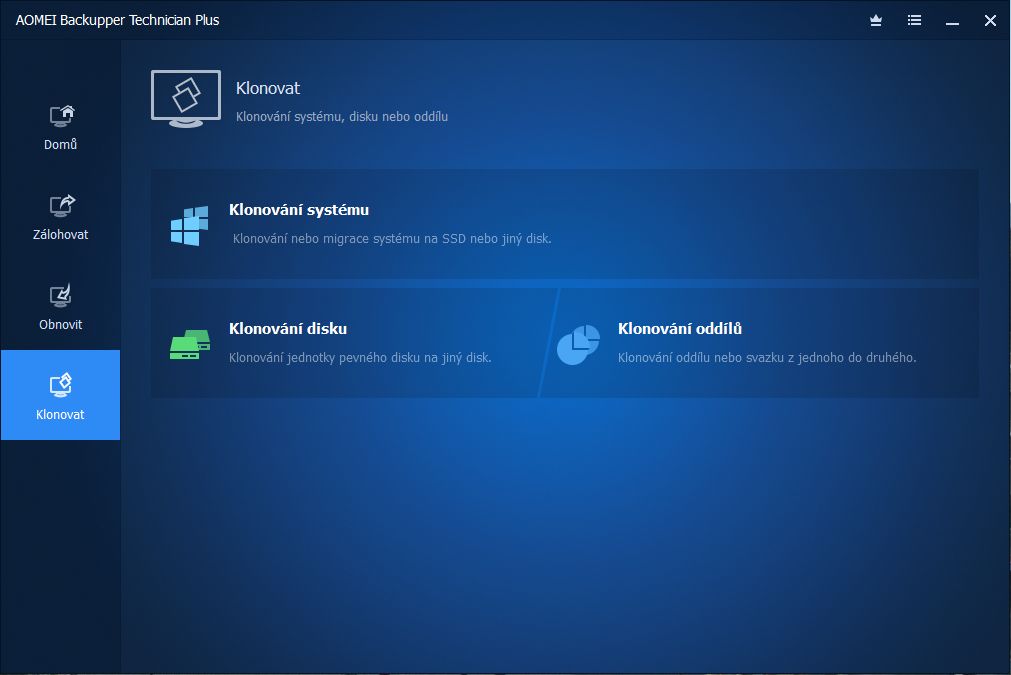Minimize the AOMEI Backupper window
Image resolution: width=1011 pixels, height=675 pixels.
[x=952, y=20]
